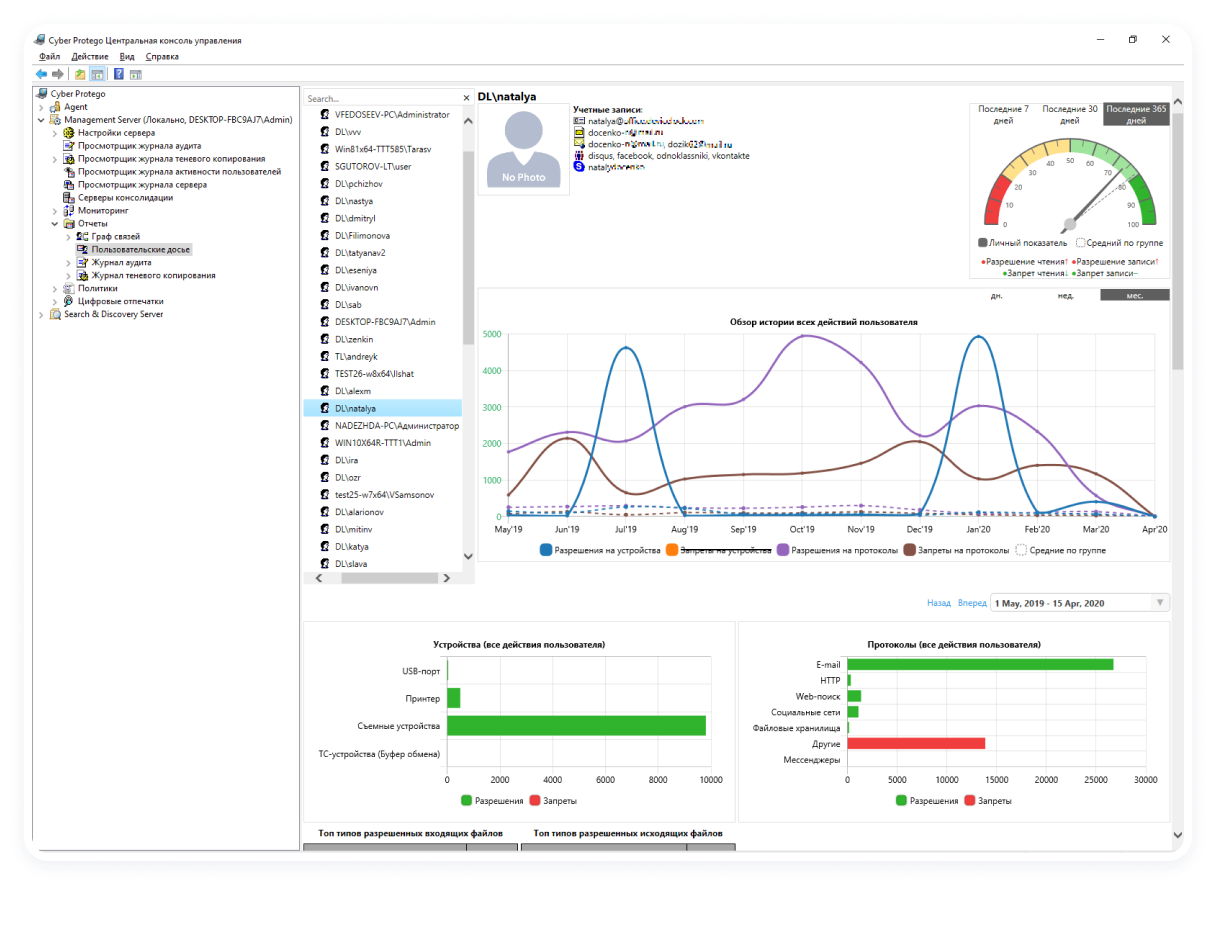Select DL\katya in the user list

click(x=352, y=547)
